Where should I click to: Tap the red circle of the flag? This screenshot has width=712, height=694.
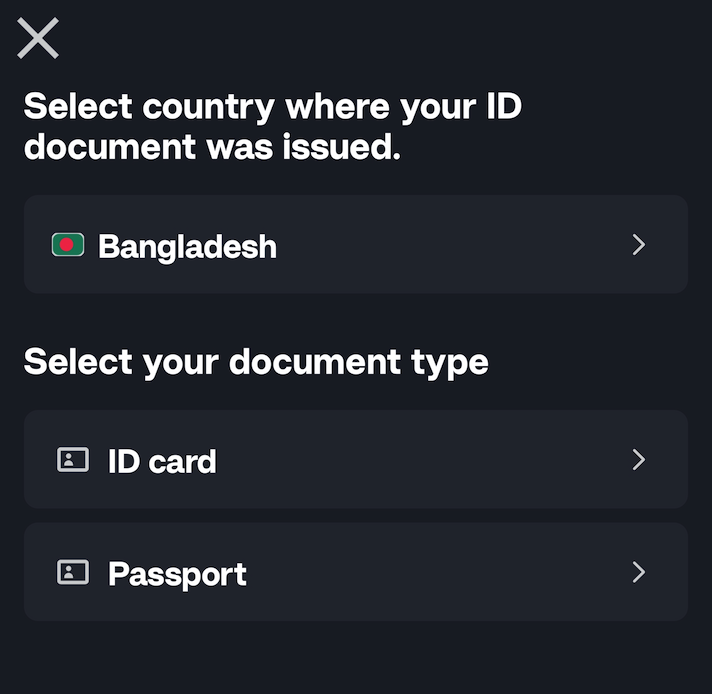(67, 245)
